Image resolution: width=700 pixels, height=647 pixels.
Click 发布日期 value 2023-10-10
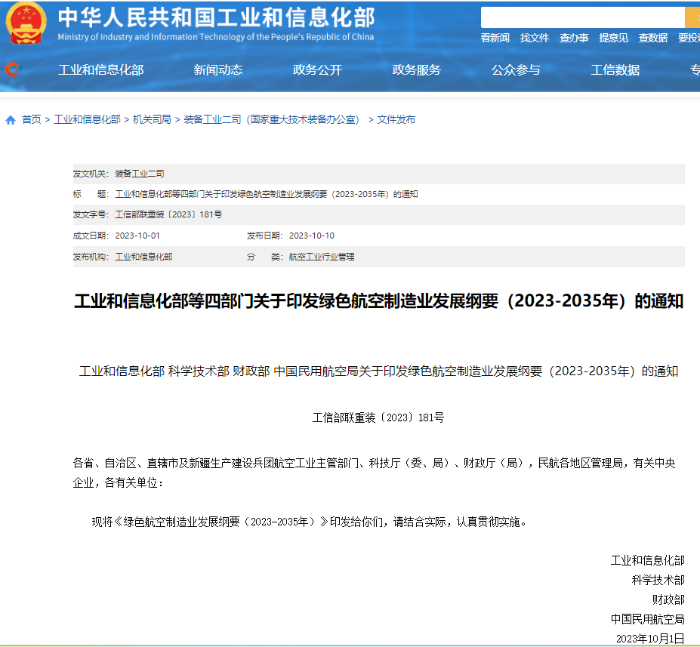(312, 236)
